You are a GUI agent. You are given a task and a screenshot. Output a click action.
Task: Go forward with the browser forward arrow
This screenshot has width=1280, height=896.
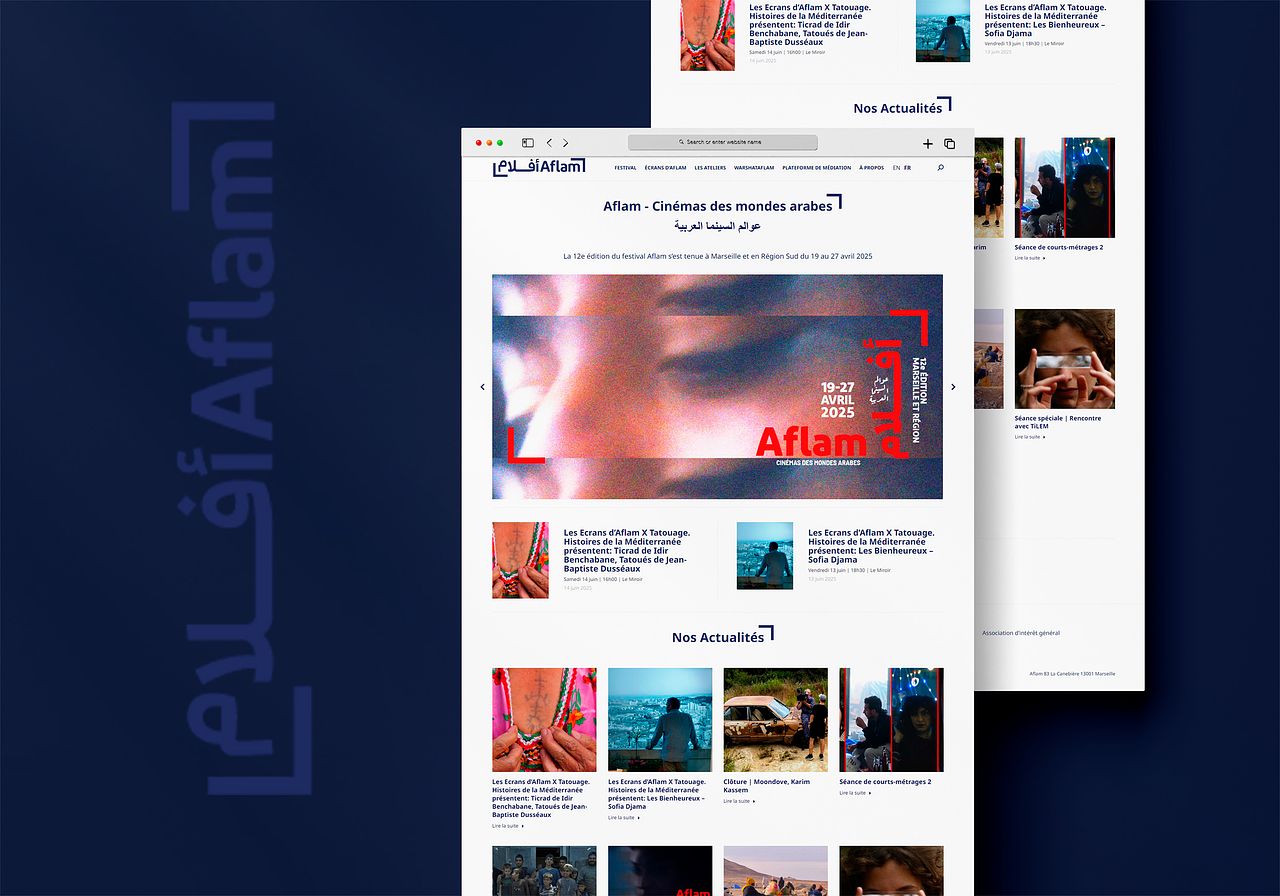(x=565, y=143)
